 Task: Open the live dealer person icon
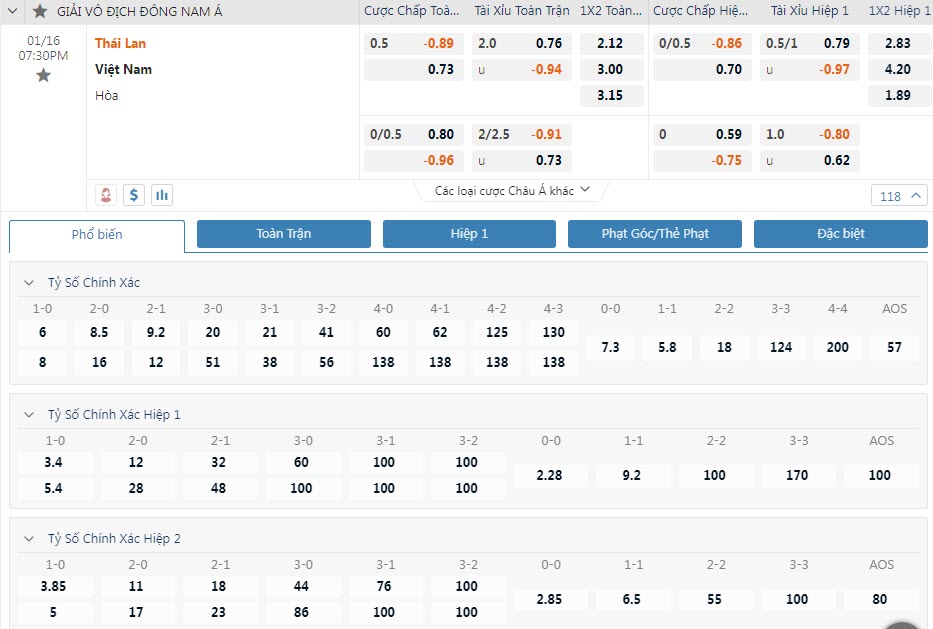click(x=106, y=195)
